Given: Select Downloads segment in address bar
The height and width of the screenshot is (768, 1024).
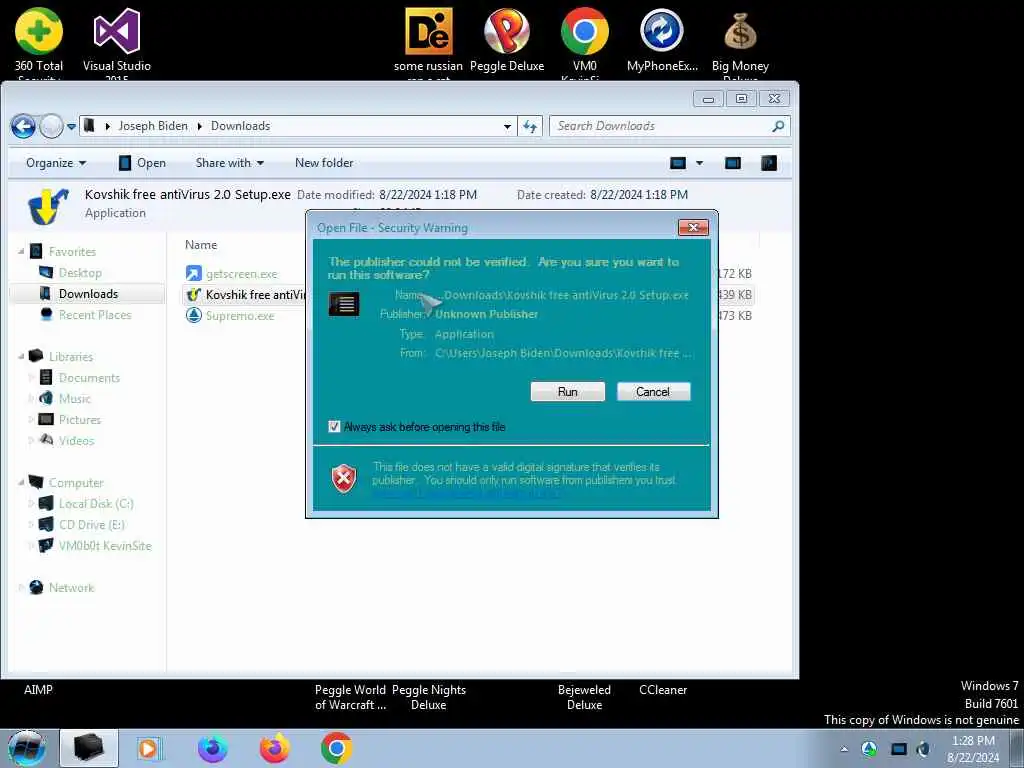Looking at the screenshot, I should point(240,126).
